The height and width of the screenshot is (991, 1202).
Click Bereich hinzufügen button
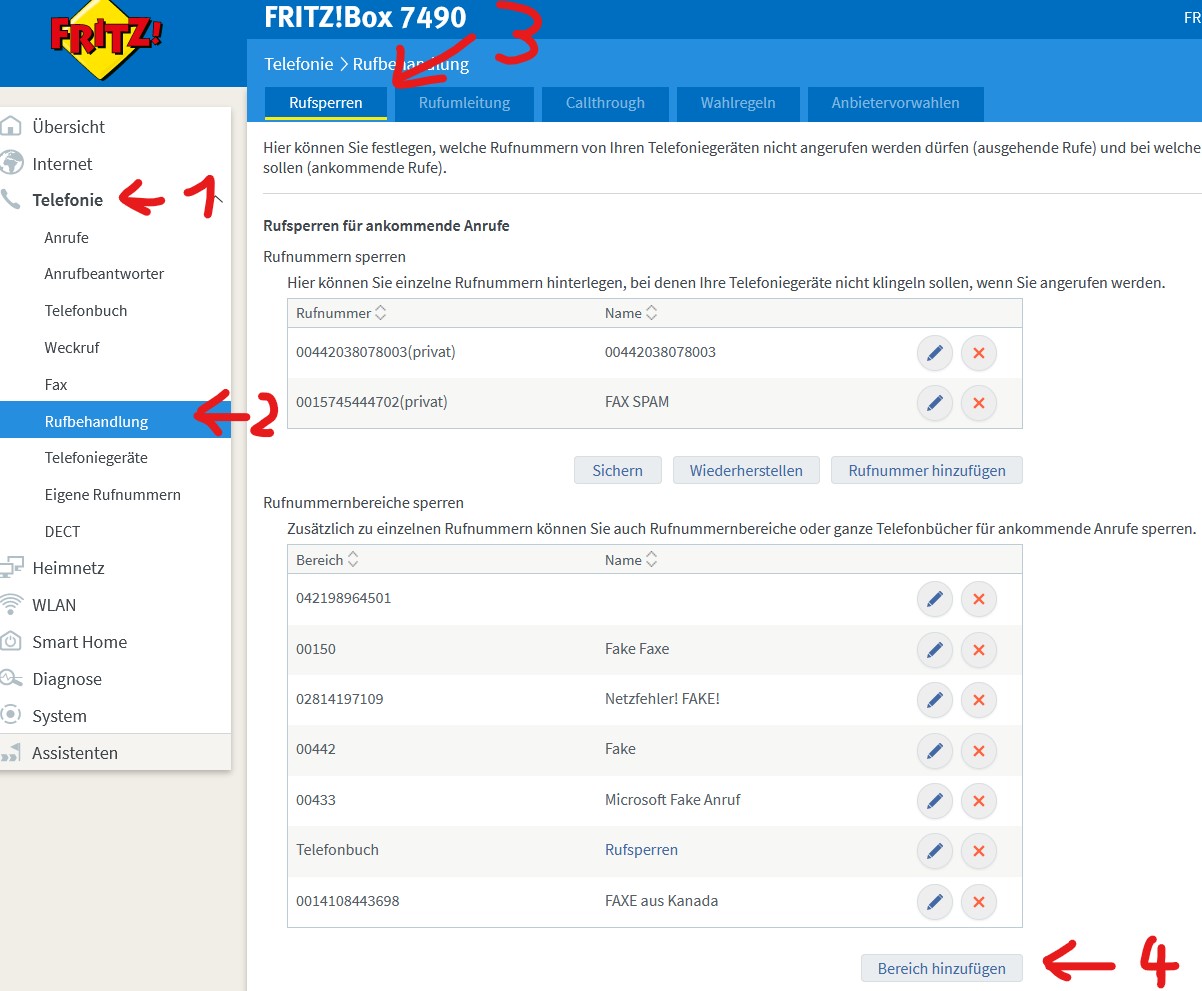click(942, 968)
